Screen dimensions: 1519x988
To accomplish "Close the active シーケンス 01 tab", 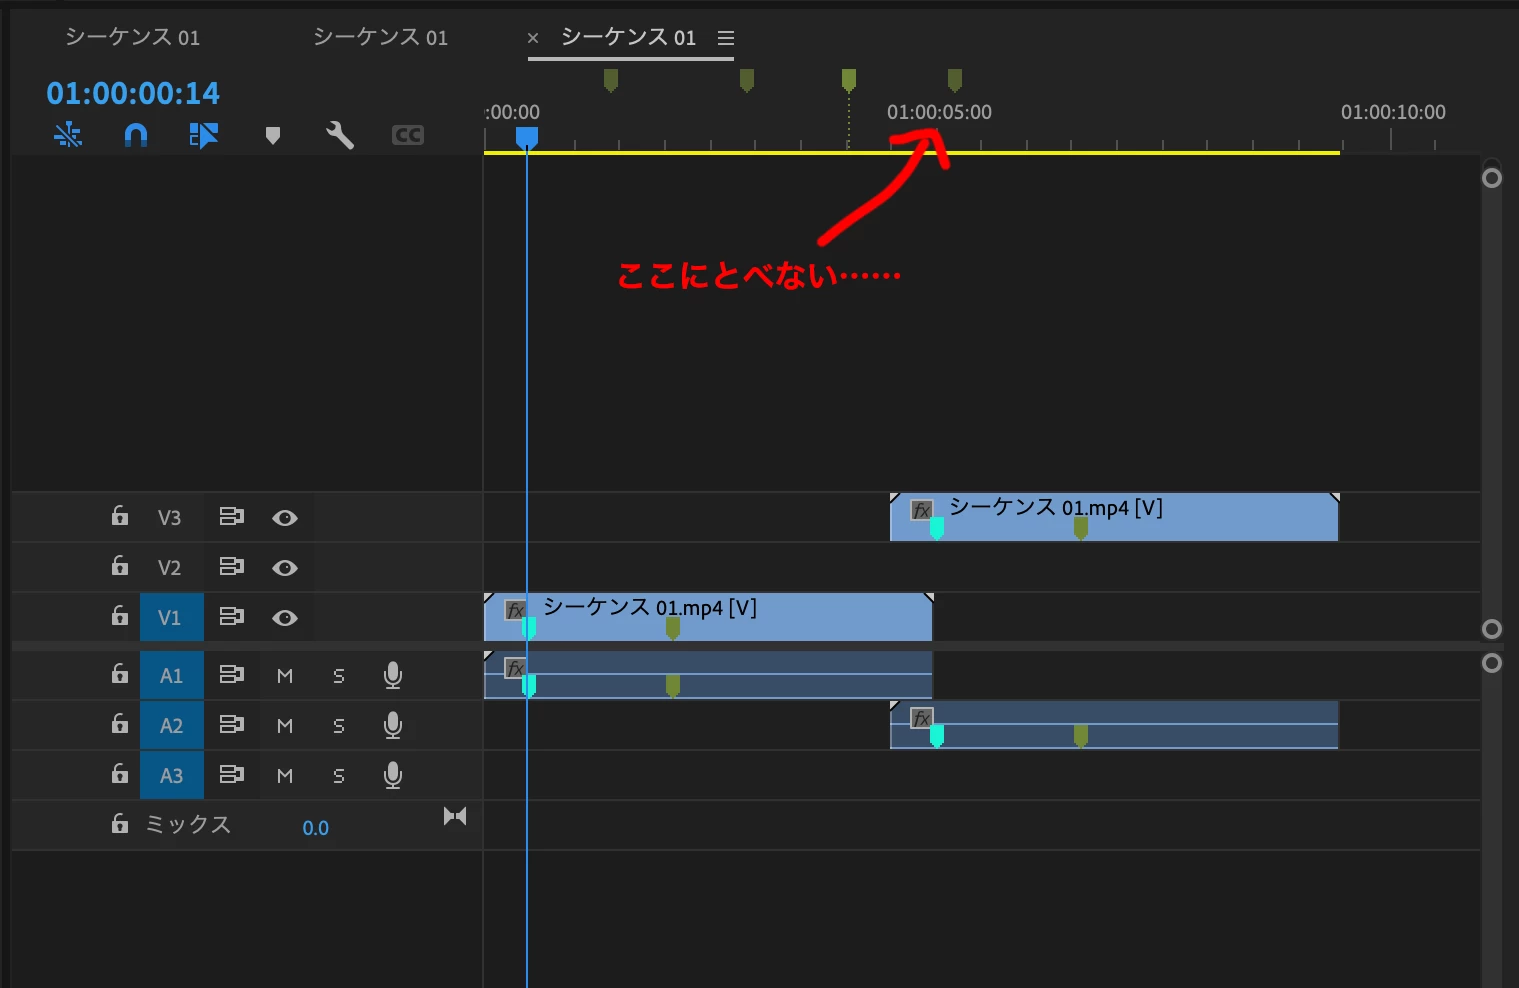I will click(533, 38).
